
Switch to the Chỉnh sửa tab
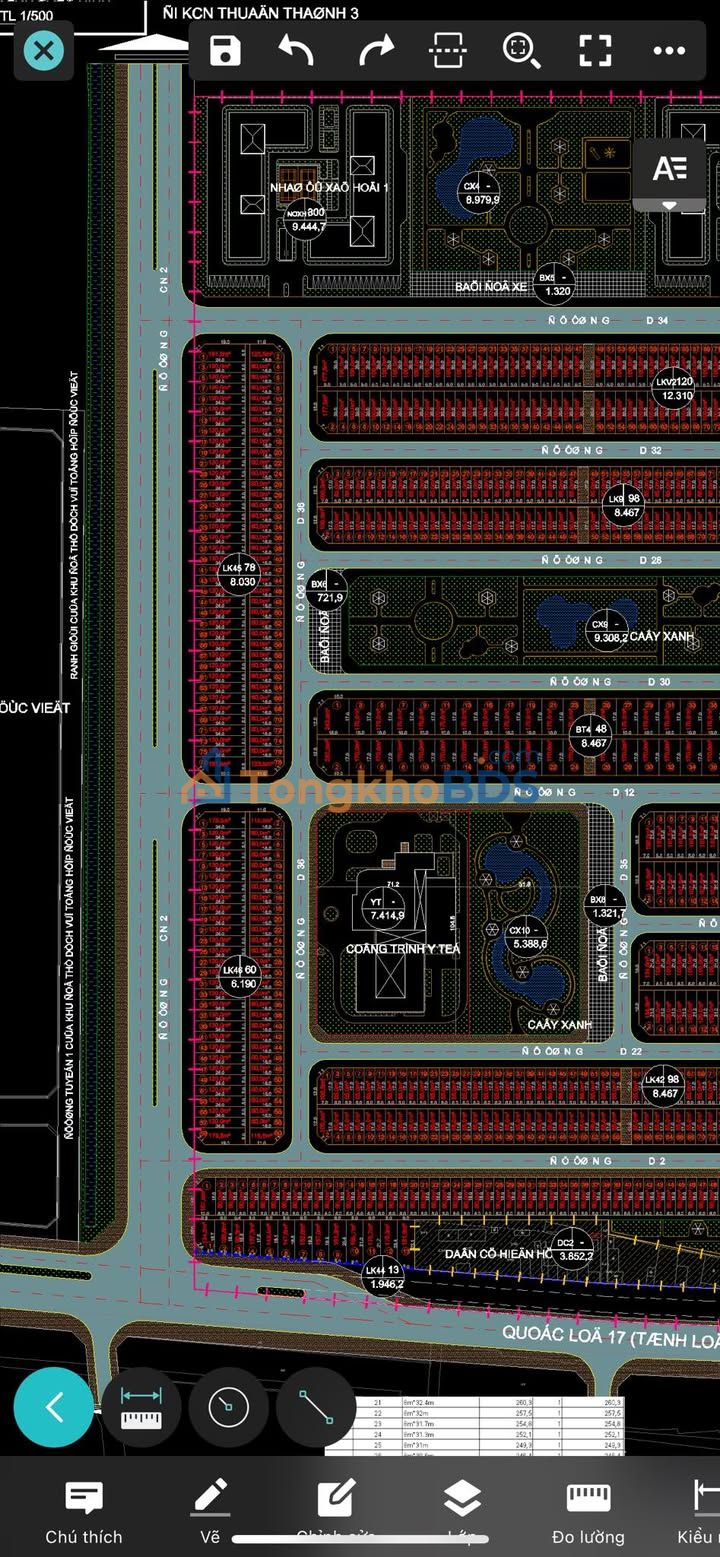point(335,1513)
